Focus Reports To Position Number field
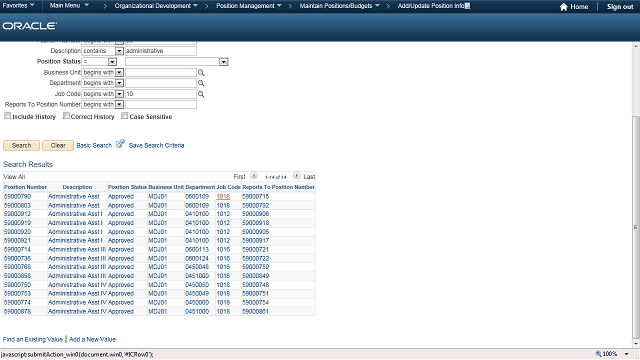 [161, 104]
